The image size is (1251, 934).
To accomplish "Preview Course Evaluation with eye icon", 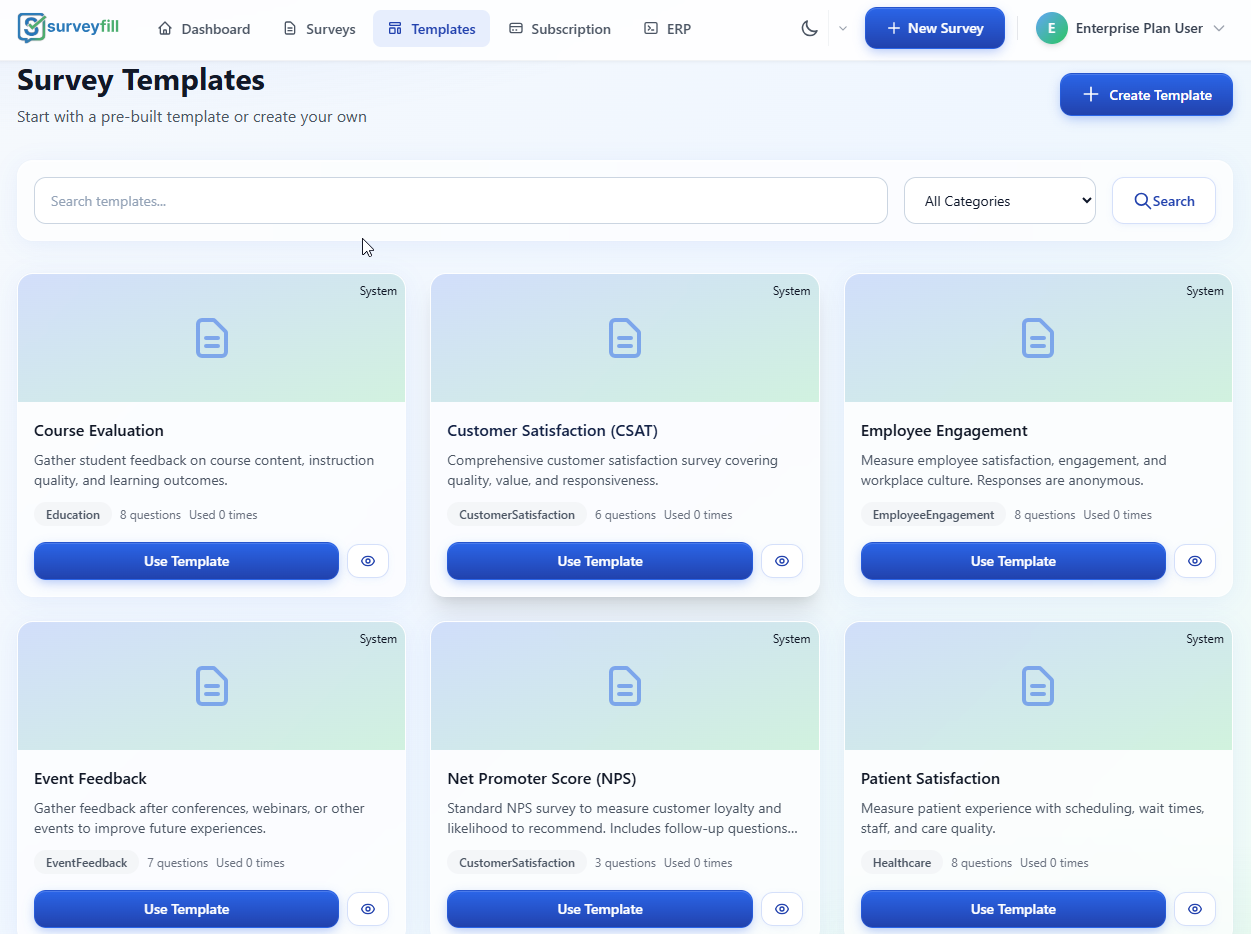I will 368,561.
